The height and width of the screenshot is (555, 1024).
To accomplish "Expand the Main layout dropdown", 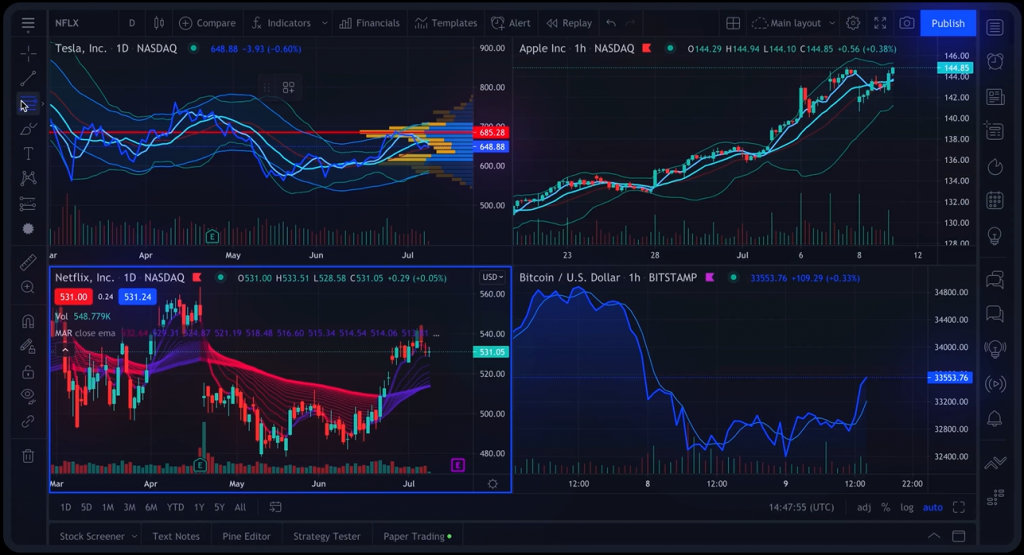I will click(831, 23).
